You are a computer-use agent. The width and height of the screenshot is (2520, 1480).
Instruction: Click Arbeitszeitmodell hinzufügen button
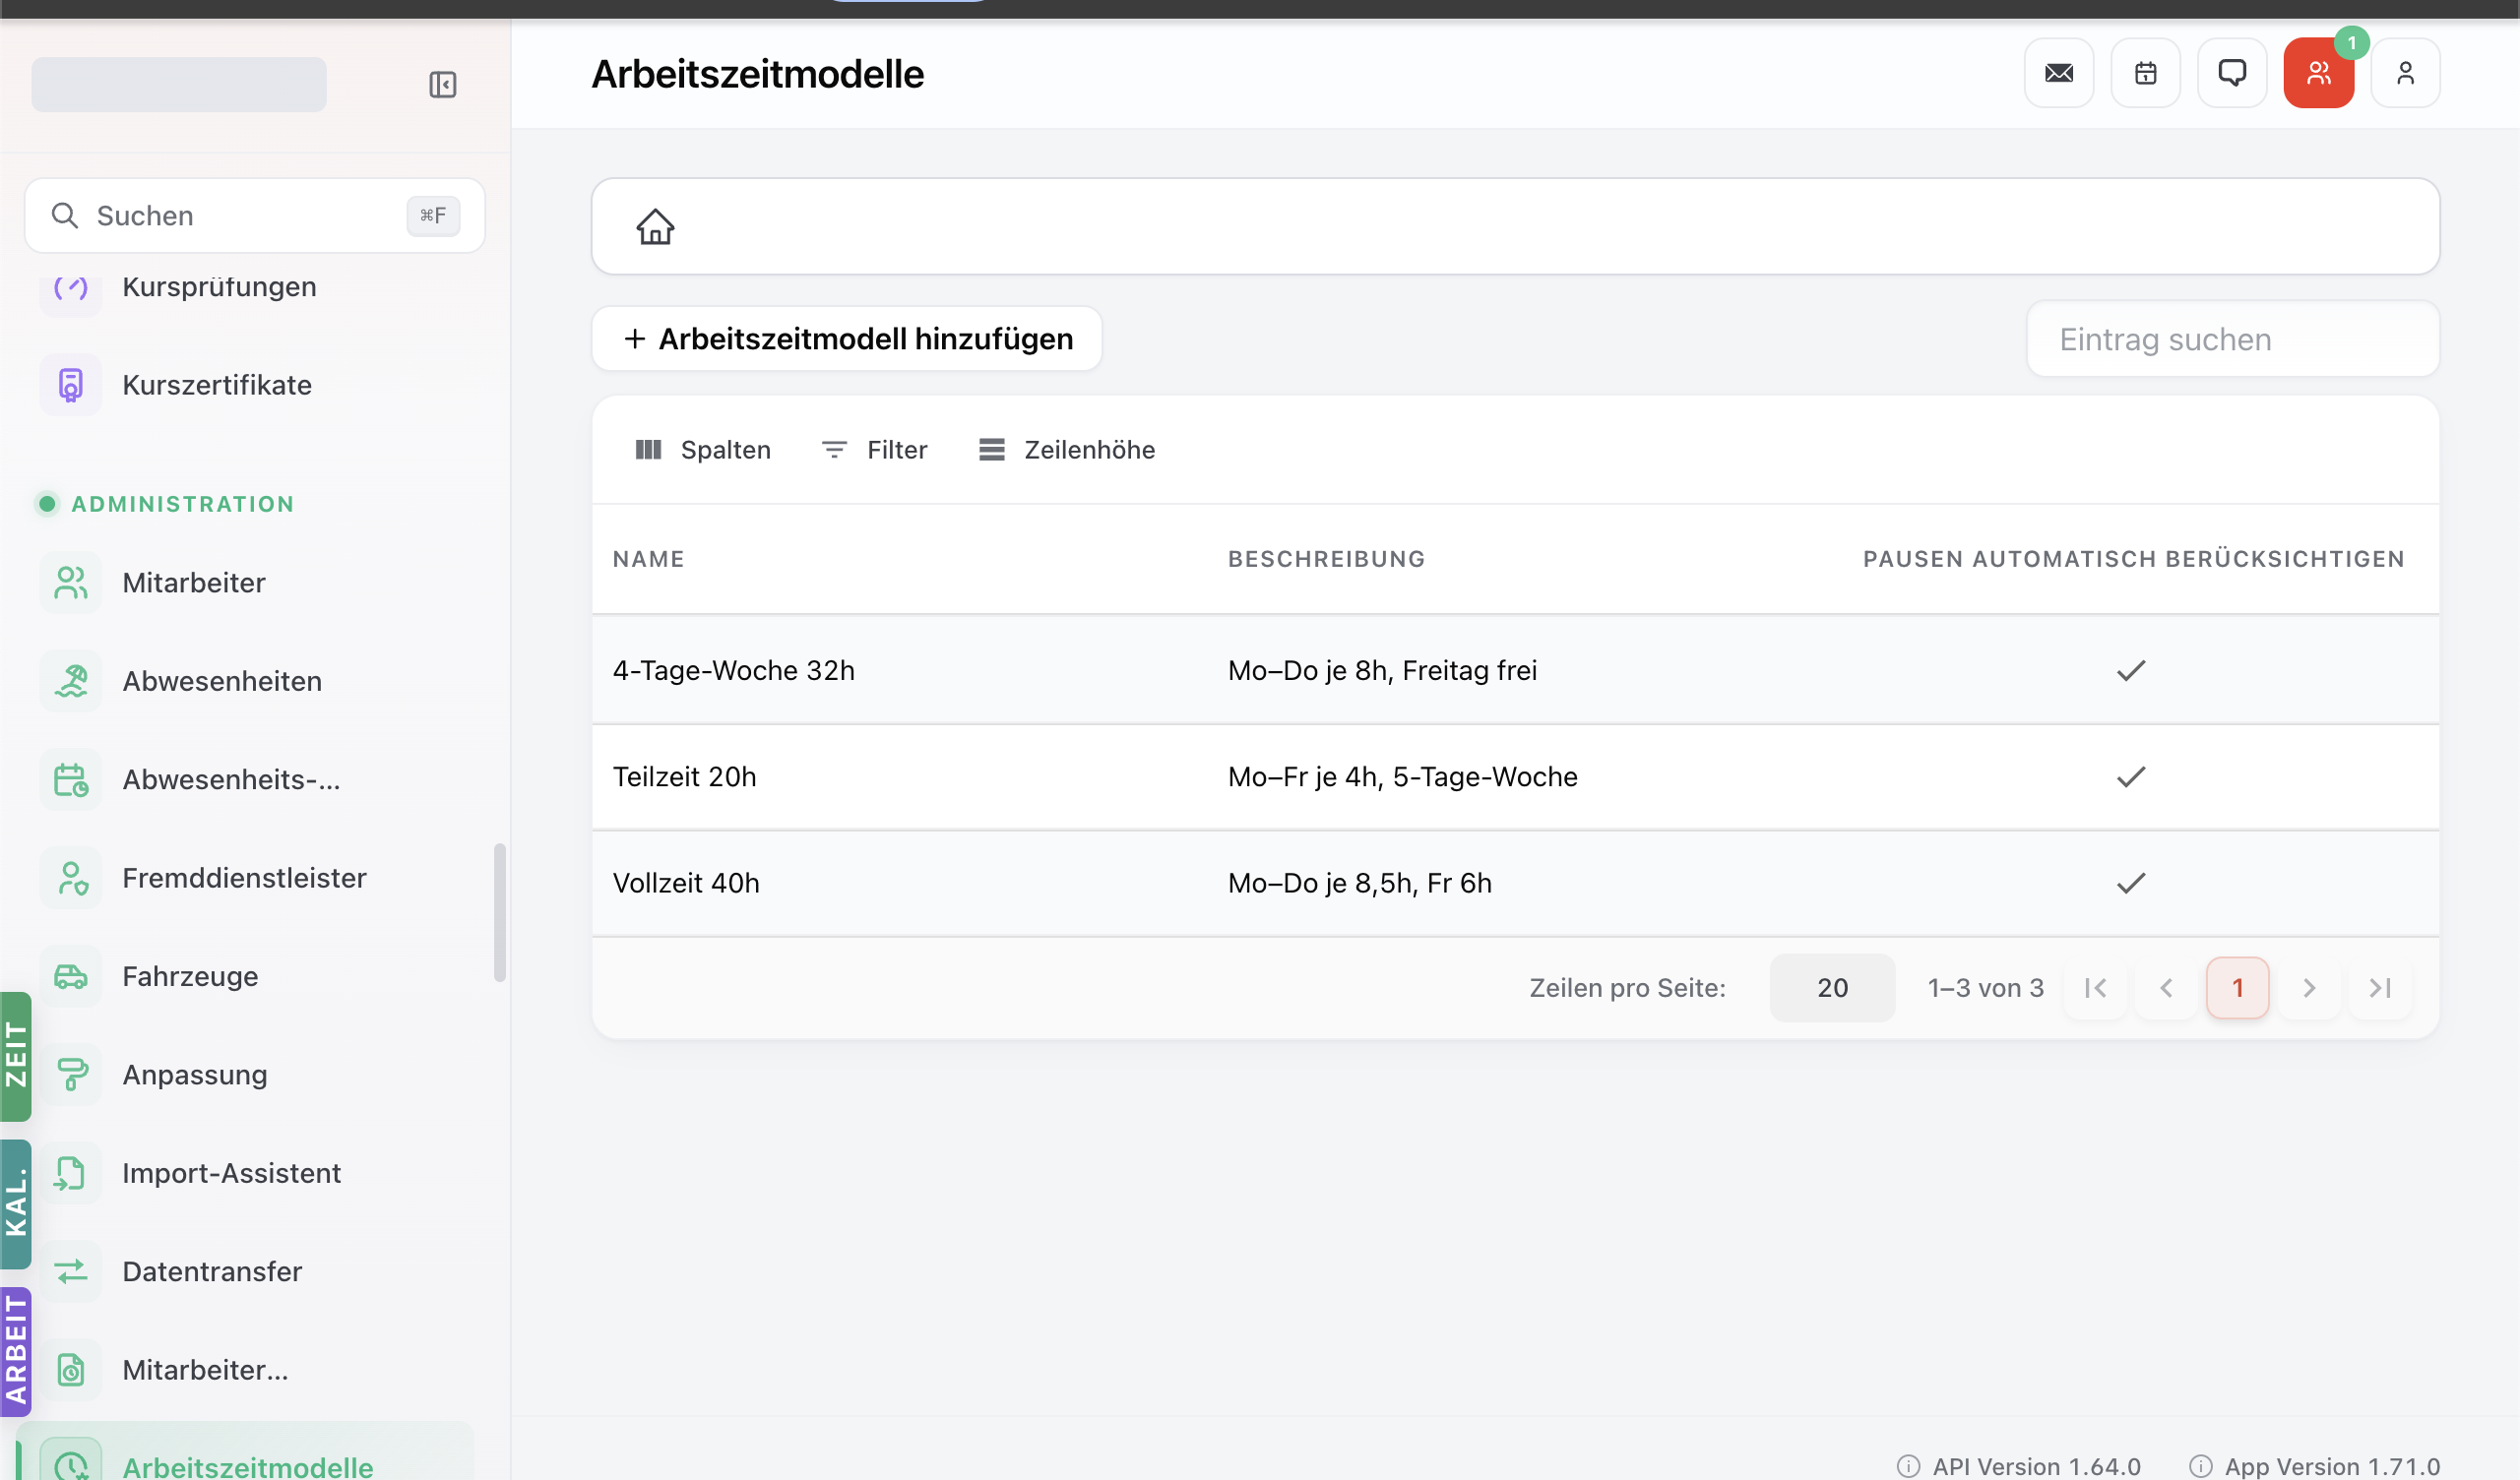[846, 339]
